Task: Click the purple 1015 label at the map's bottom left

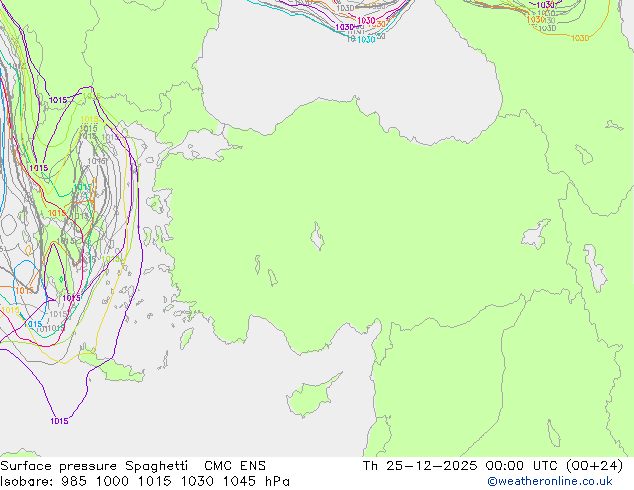Action: (x=59, y=421)
